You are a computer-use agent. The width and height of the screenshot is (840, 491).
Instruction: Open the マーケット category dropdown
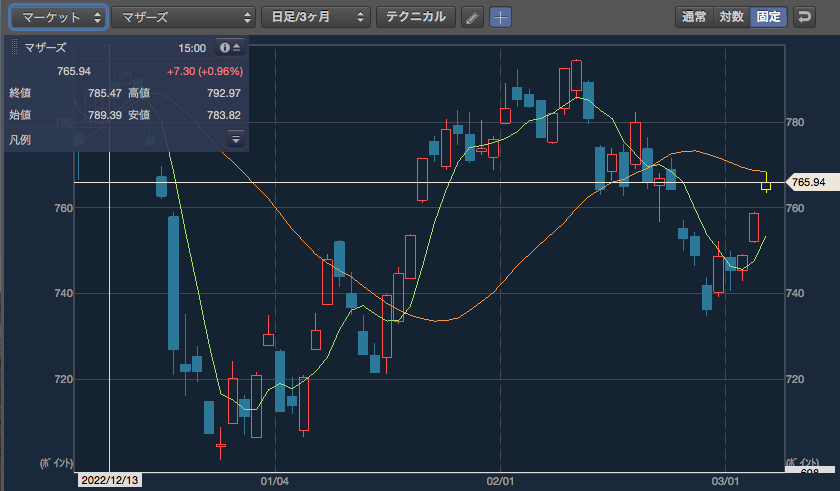click(58, 17)
